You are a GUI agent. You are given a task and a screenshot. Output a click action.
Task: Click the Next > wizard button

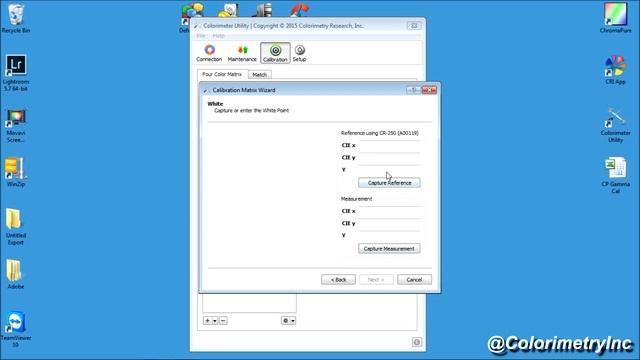(x=376, y=280)
